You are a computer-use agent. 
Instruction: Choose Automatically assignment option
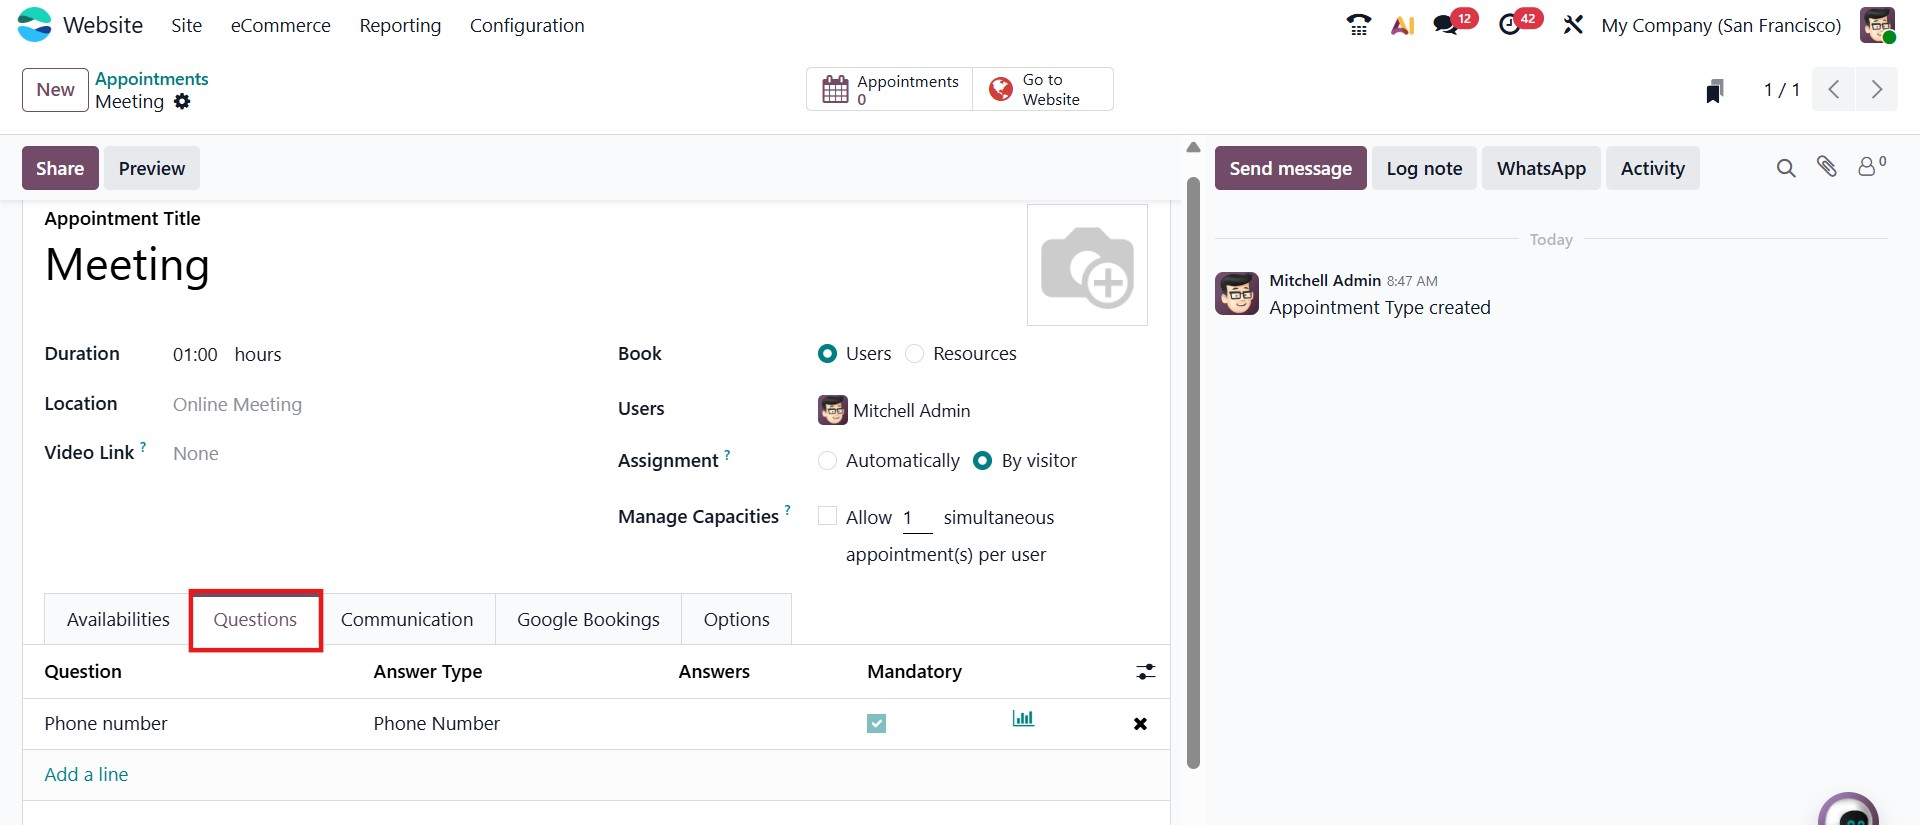click(827, 461)
